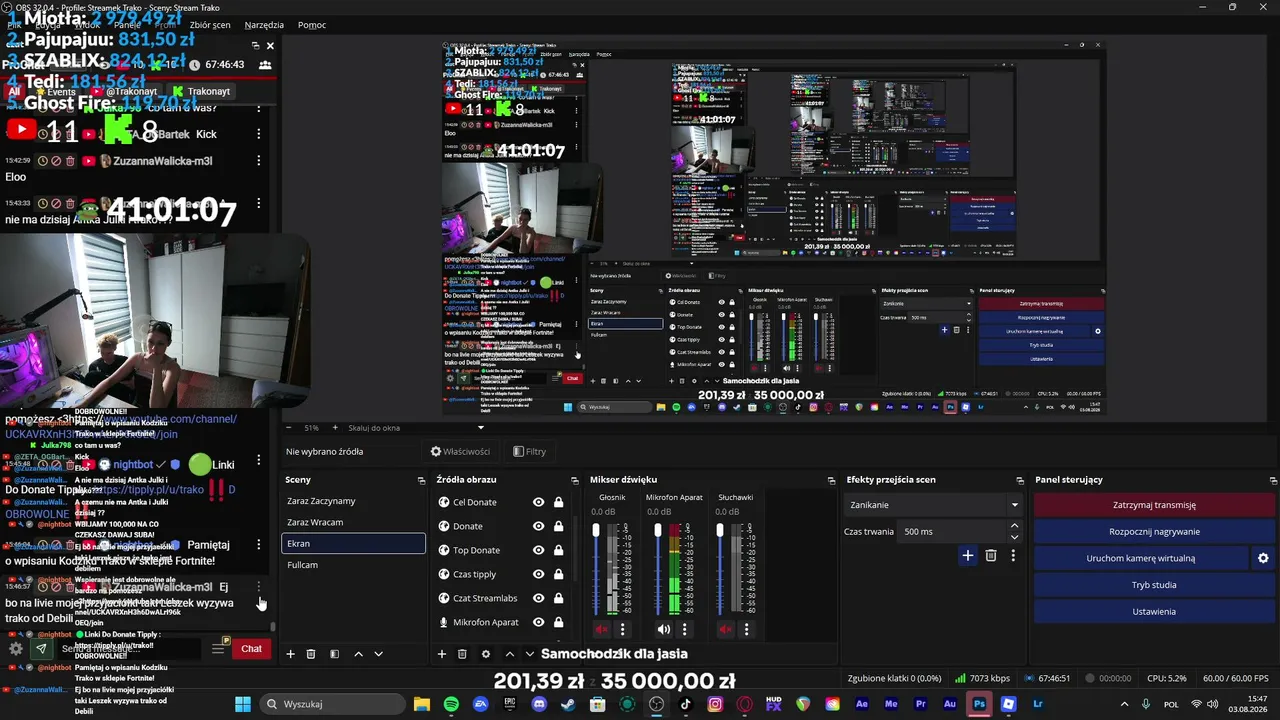Open the Pomoc menu
This screenshot has width=1280, height=720.
pos(312,25)
